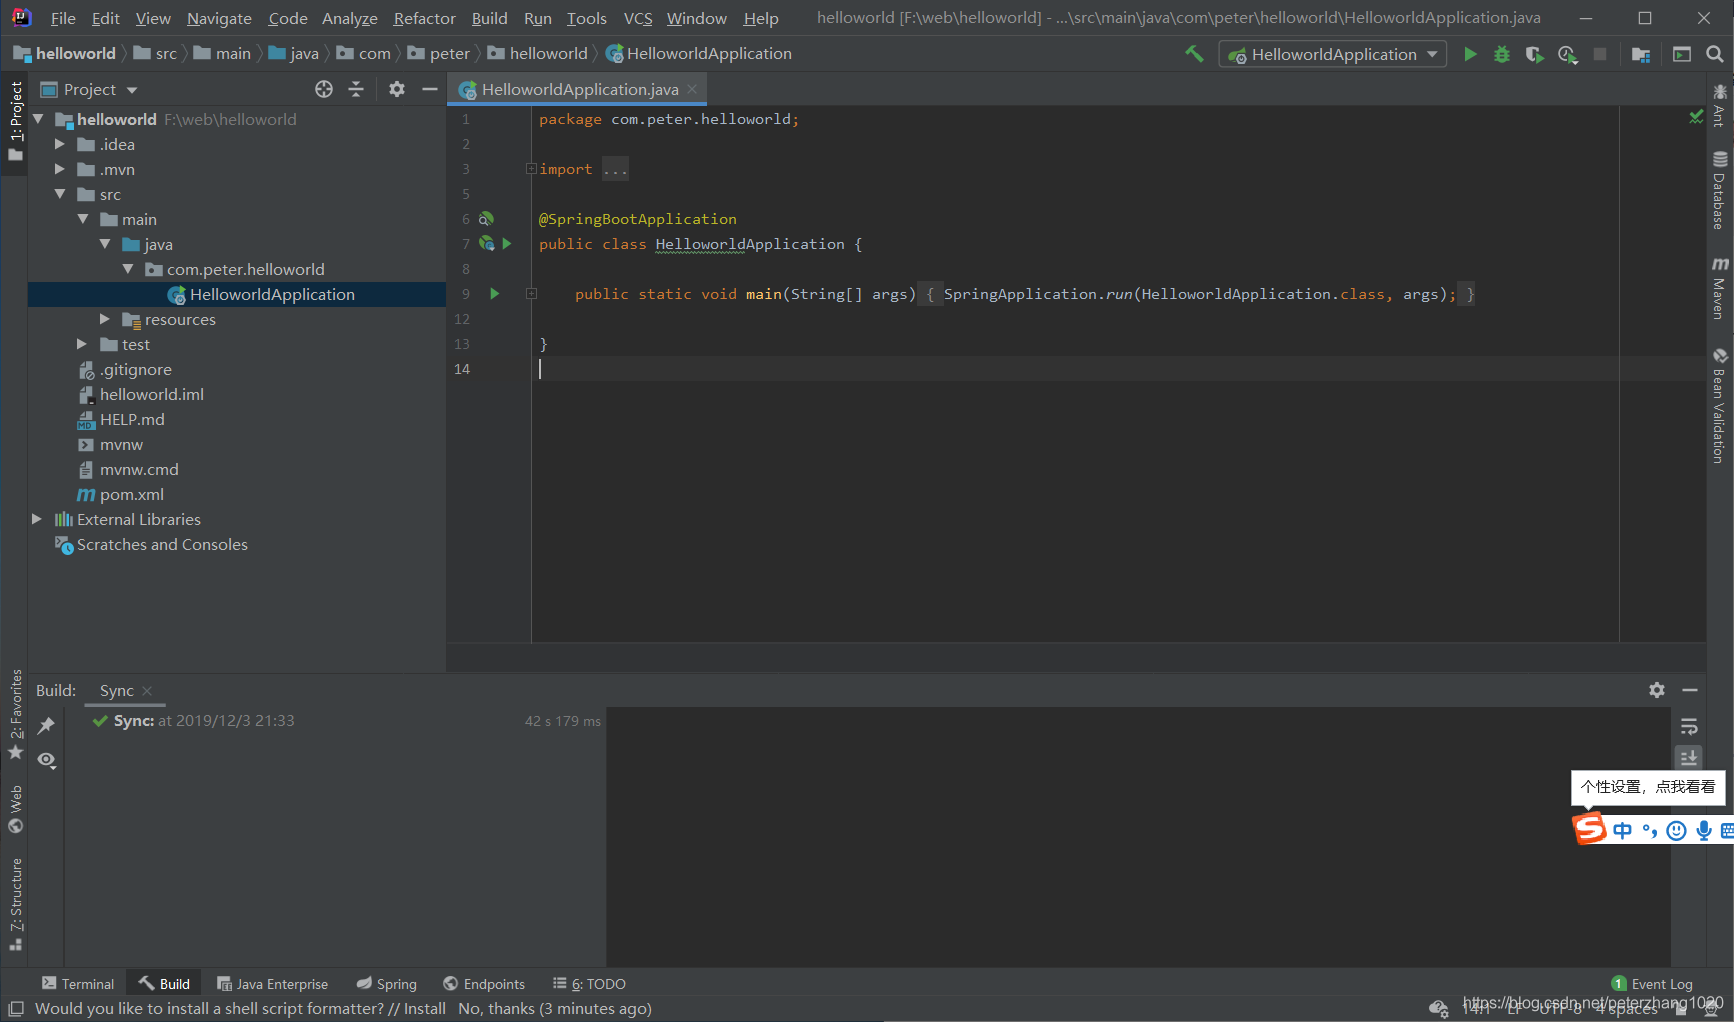Screen dimensions: 1734x1022
Task: Expand the .idea folder
Action: pos(60,144)
